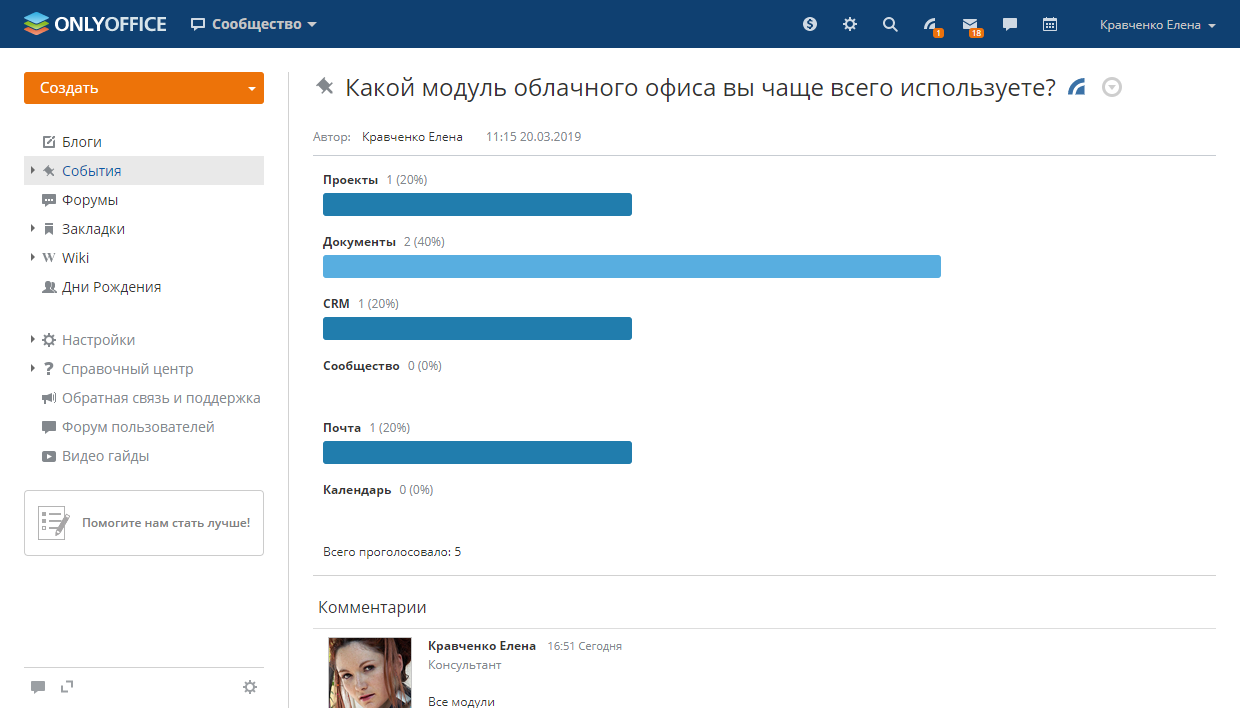
Task: Click the sidebar settings gear at bottom
Action: [250, 687]
